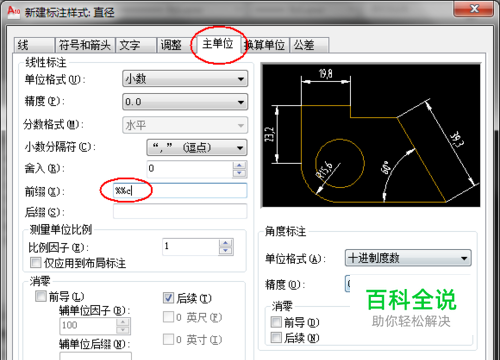Click the dimension preview image
This screenshot has height=360, width=500.
pyautogui.click(x=371, y=135)
